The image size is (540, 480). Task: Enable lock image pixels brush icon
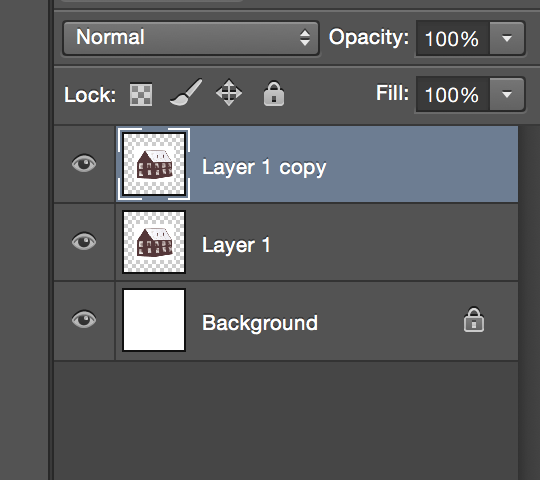click(186, 92)
